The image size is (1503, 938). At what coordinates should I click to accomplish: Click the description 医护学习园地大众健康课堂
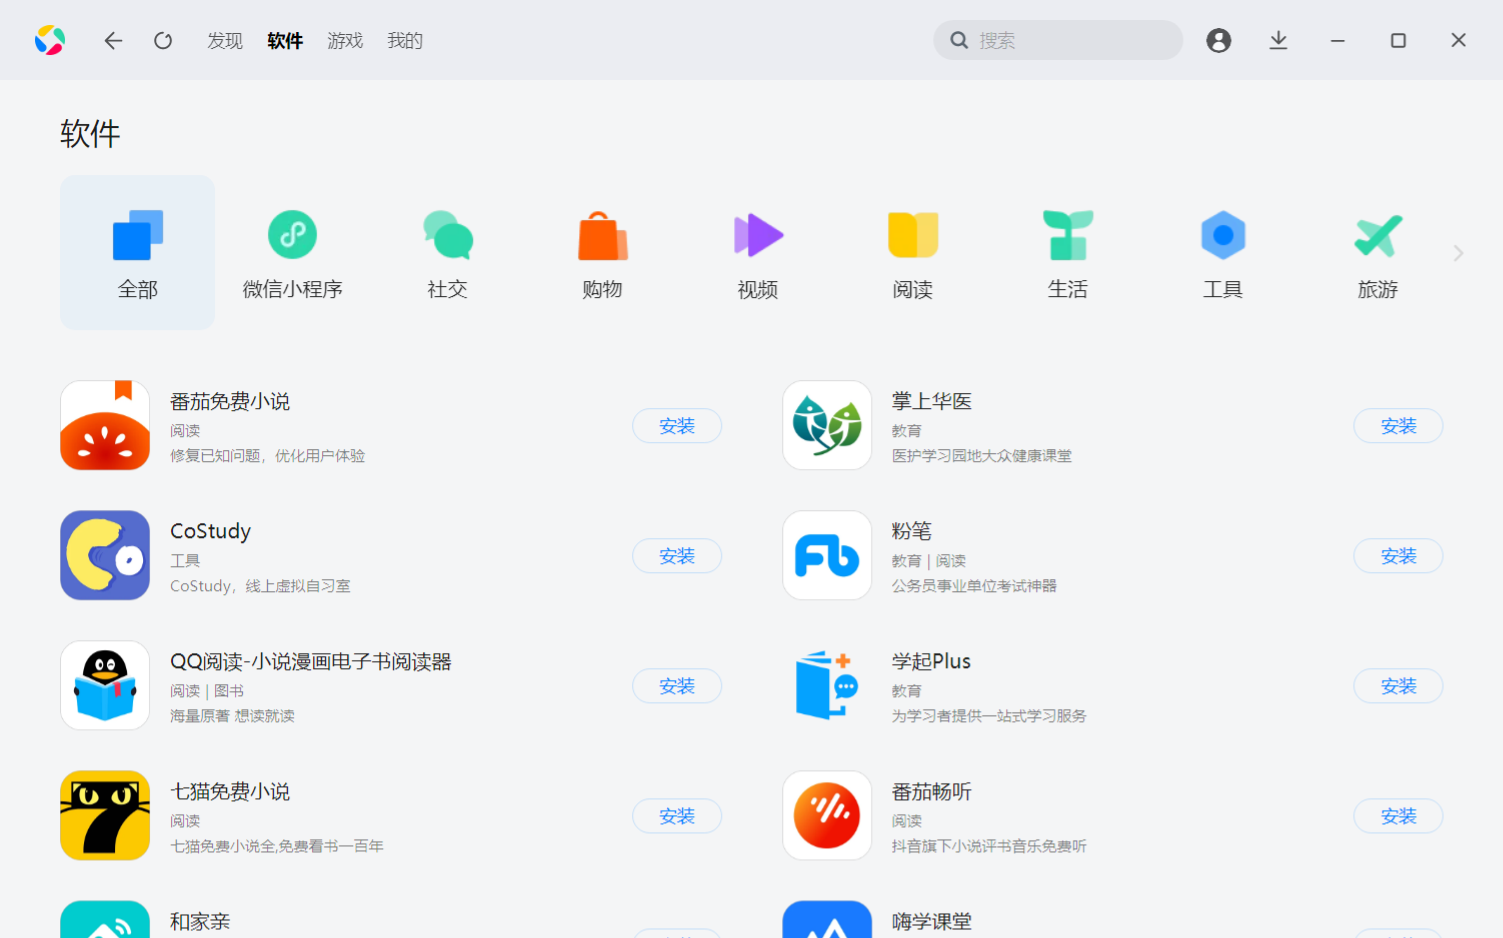982,456
